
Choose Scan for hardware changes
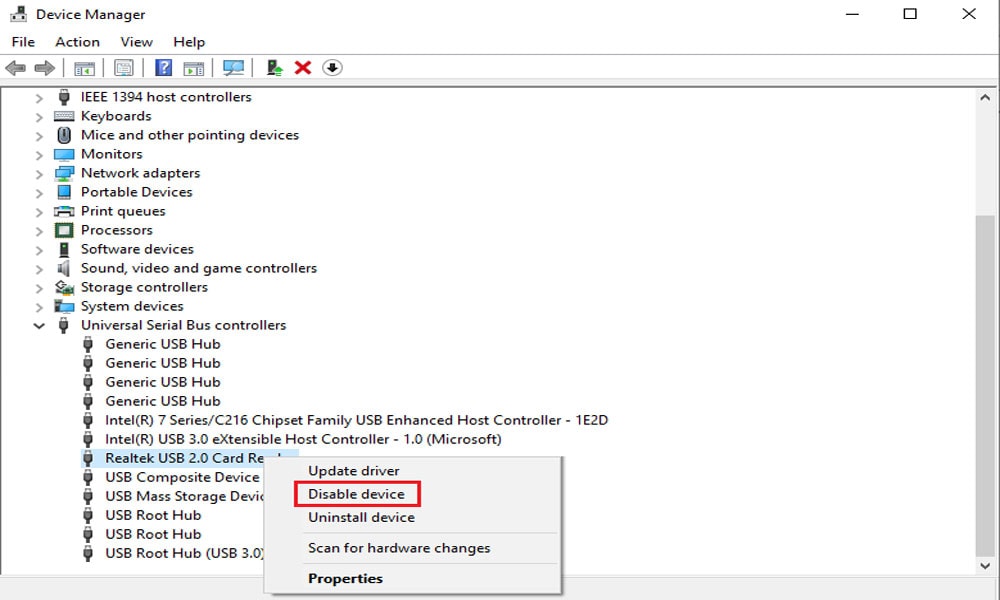click(x=399, y=548)
